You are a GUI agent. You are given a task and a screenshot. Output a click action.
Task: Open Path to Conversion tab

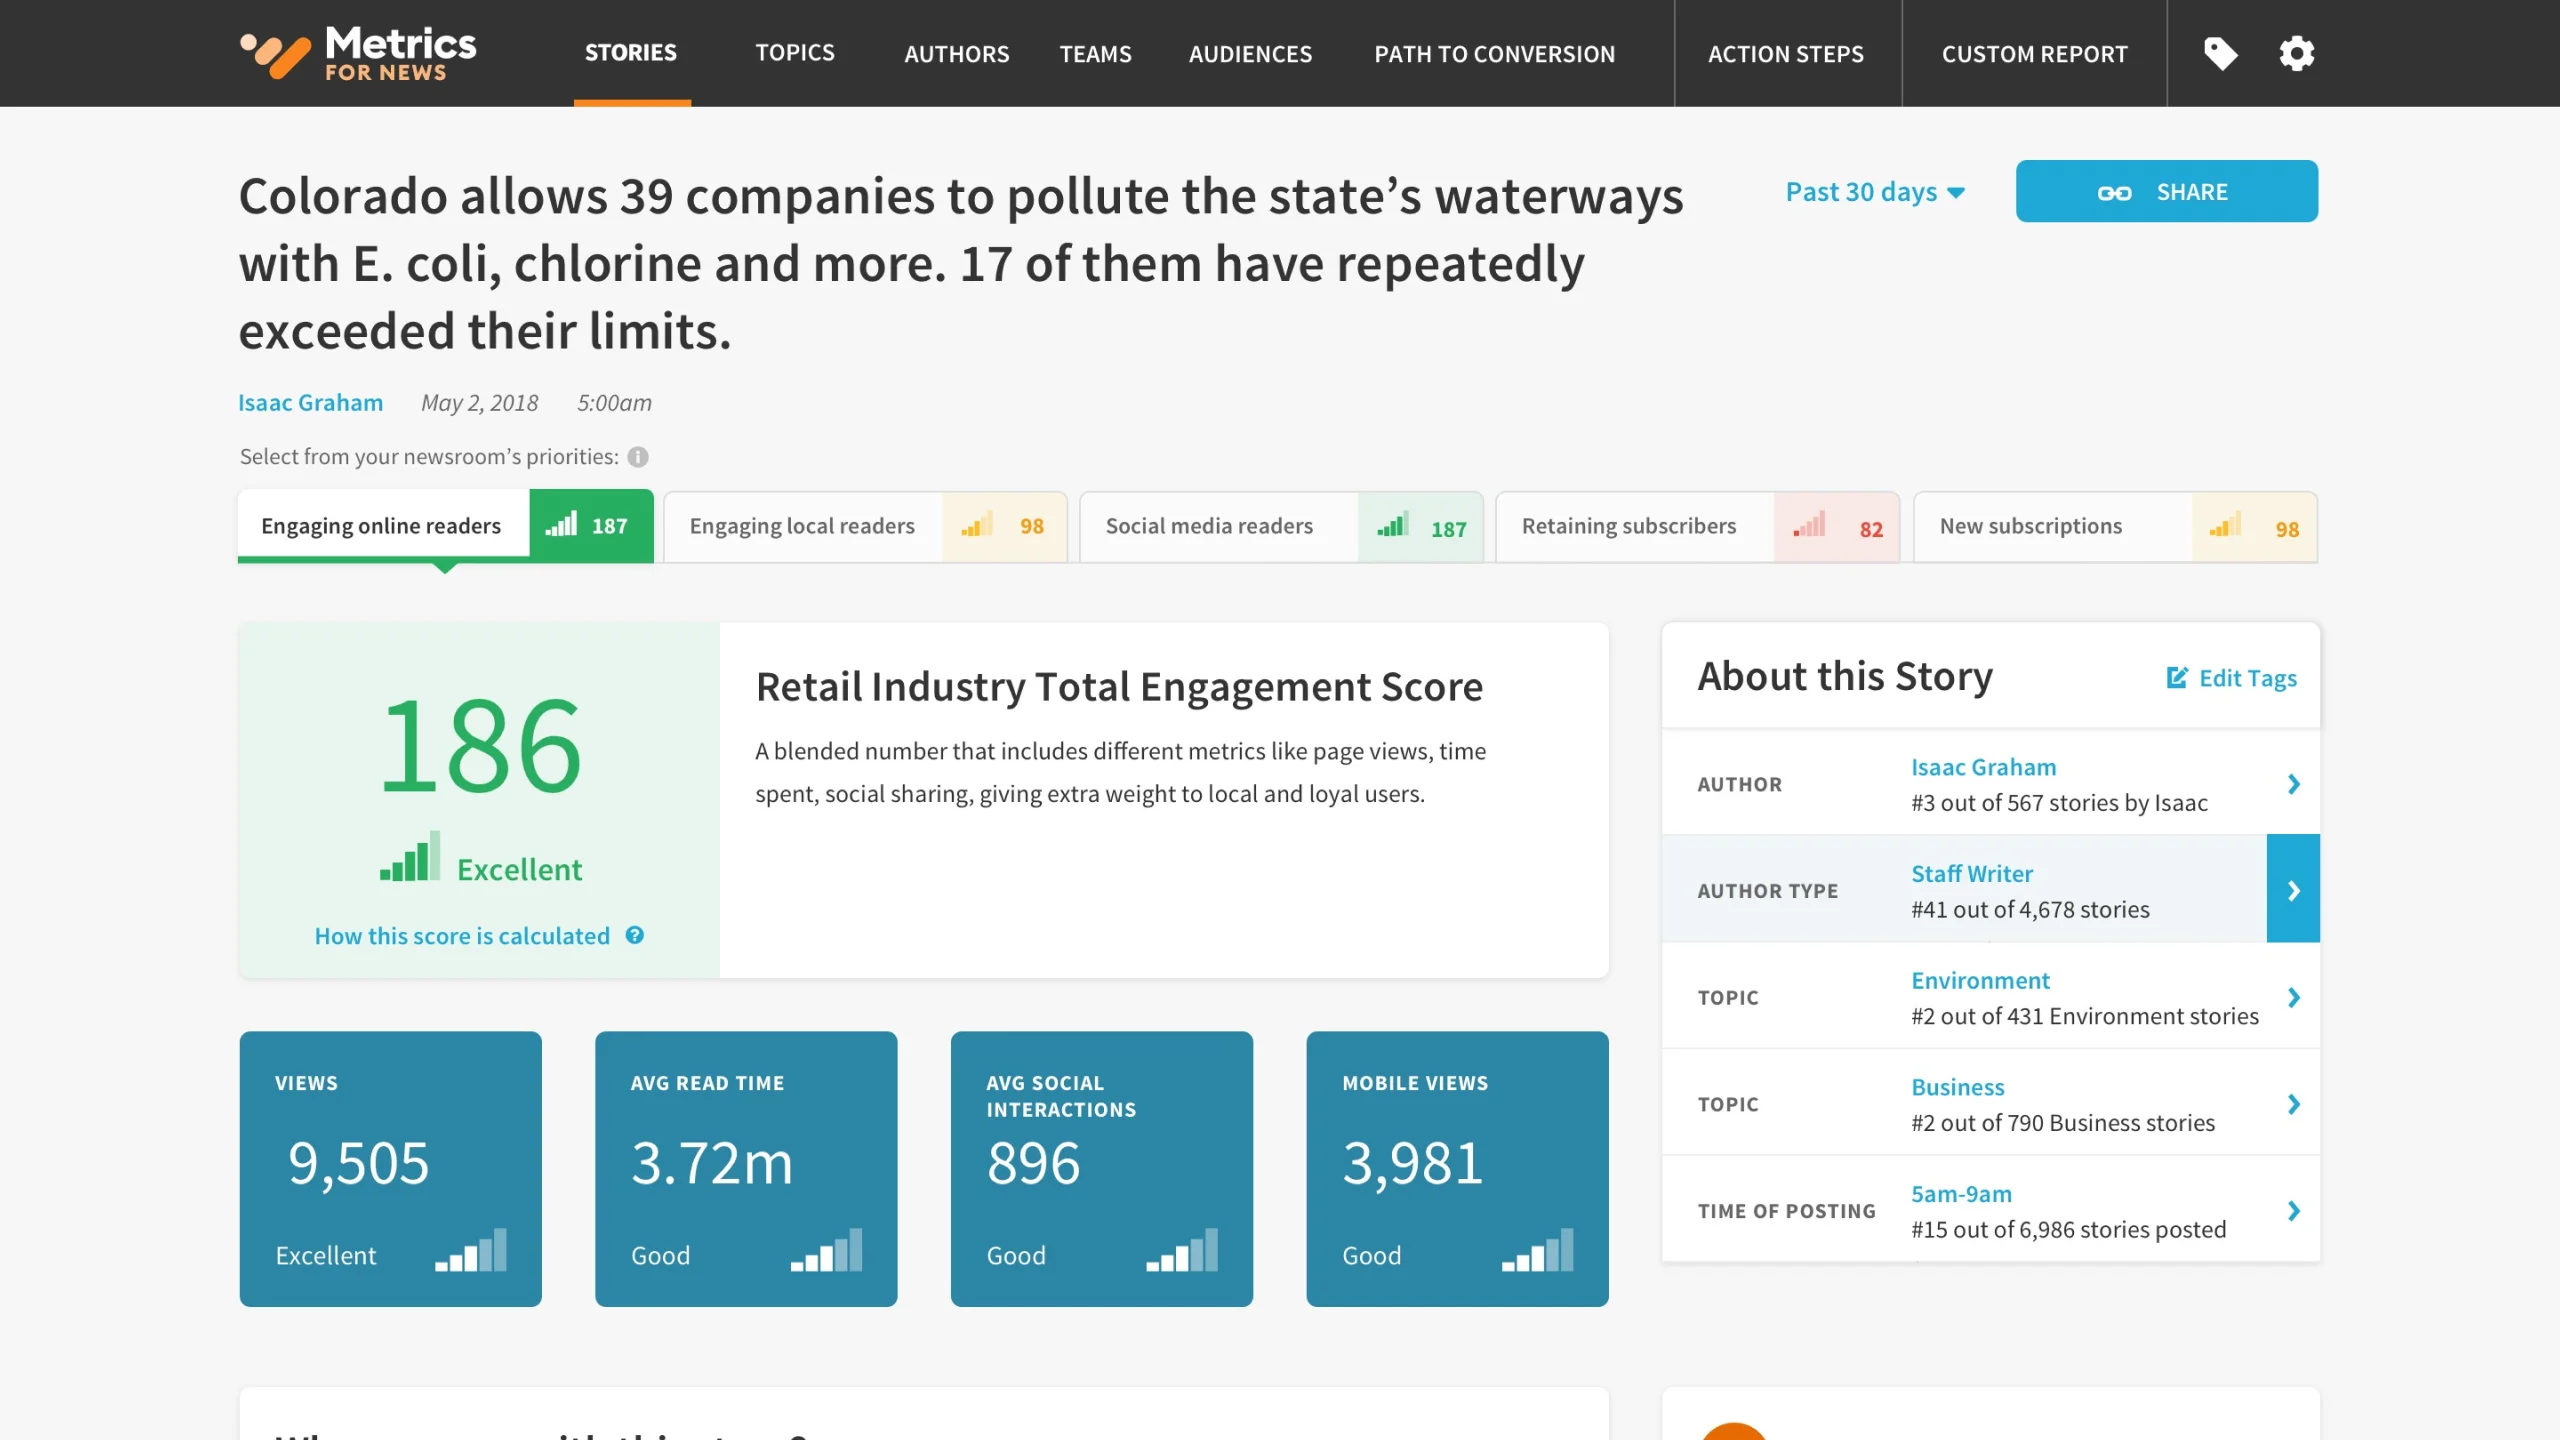[x=1495, y=54]
